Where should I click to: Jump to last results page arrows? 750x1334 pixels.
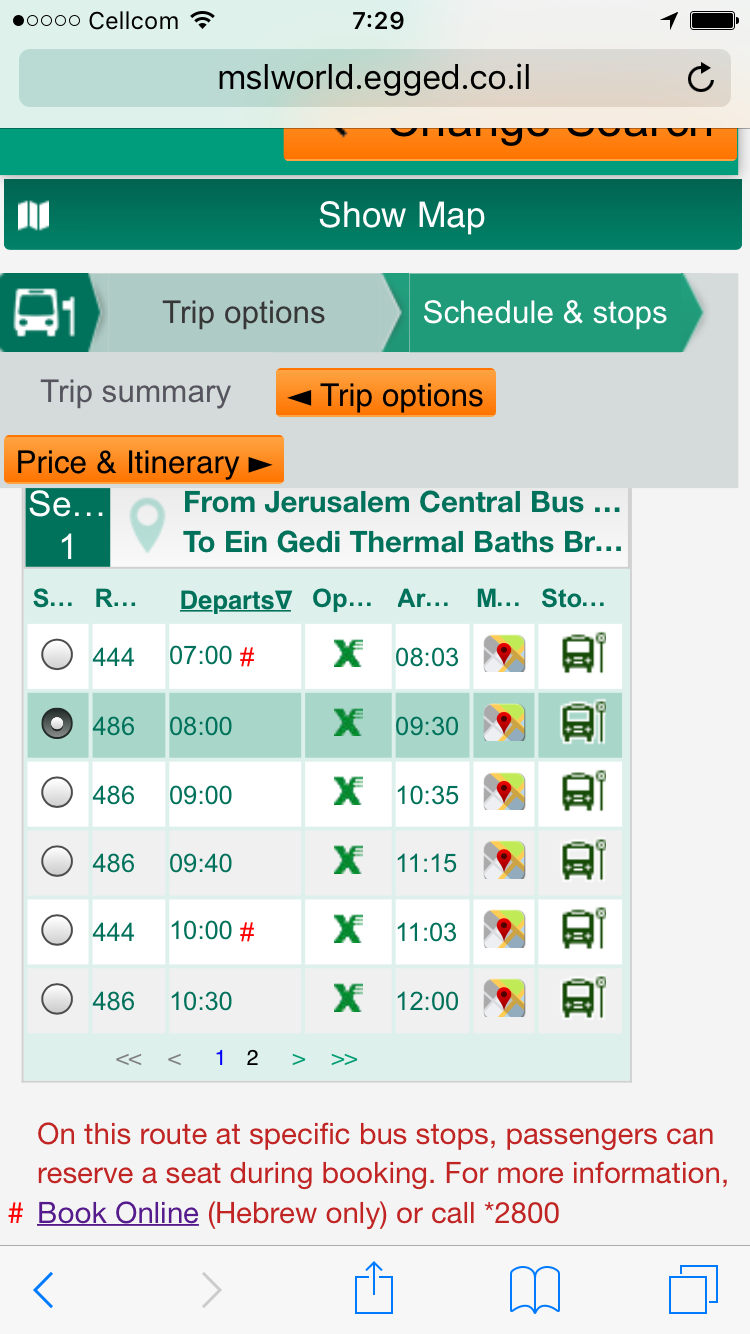pyautogui.click(x=344, y=1059)
